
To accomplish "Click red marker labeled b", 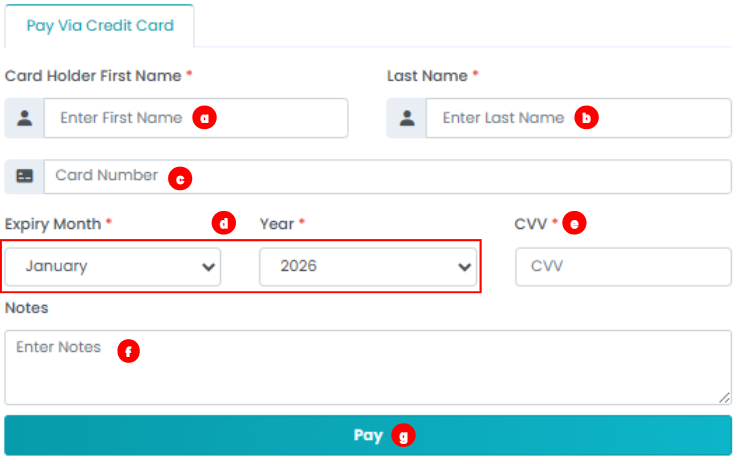I will [587, 118].
